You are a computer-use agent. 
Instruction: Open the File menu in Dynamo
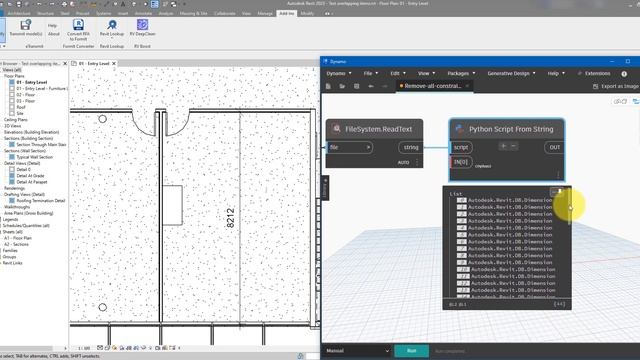point(371,73)
